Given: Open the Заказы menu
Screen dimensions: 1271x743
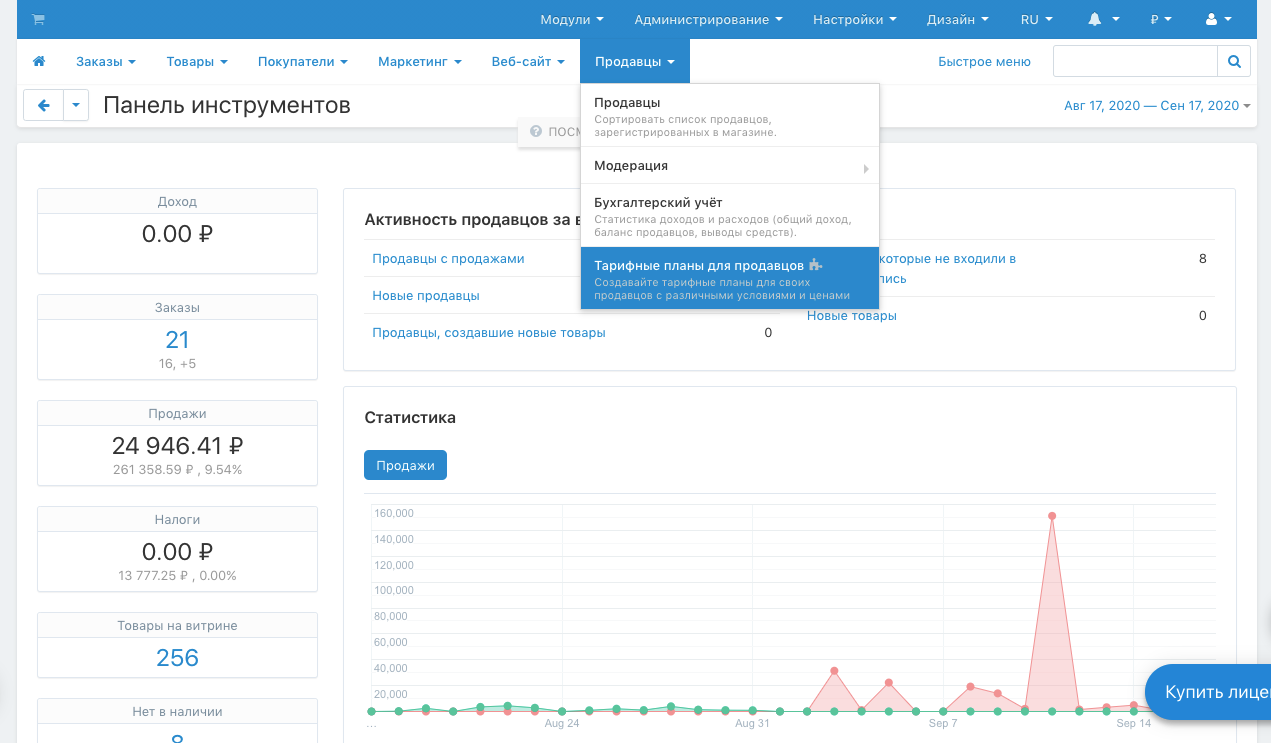Looking at the screenshot, I should pos(105,62).
